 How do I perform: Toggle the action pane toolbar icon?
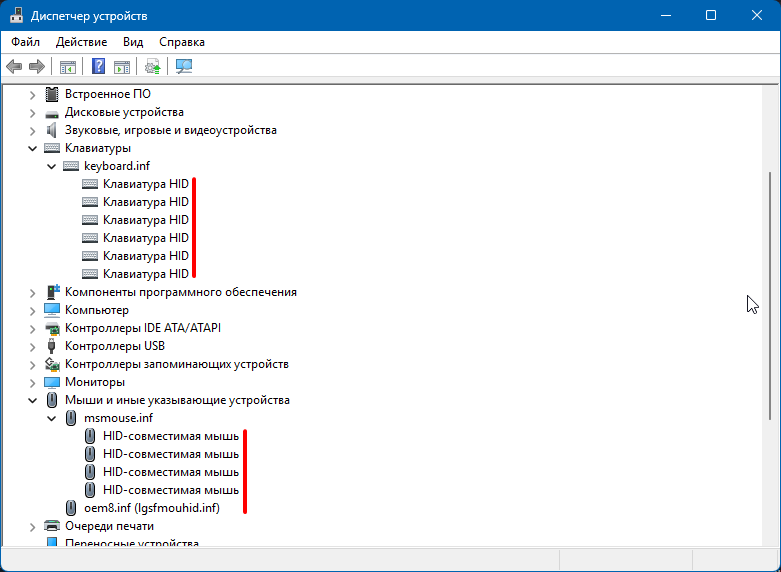122,66
